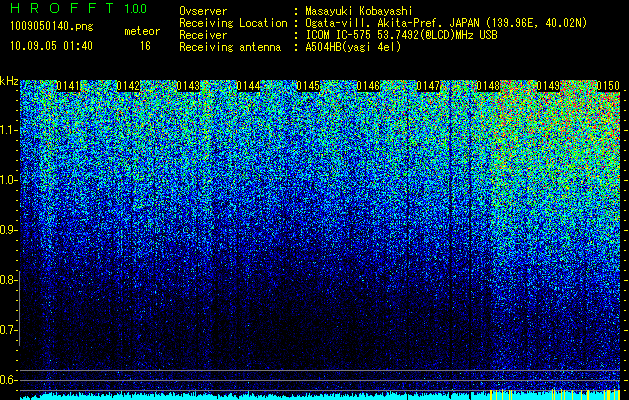The width and height of the screenshot is (629, 400).
Task: Click the 0149 time marker
Action: pos(548,85)
